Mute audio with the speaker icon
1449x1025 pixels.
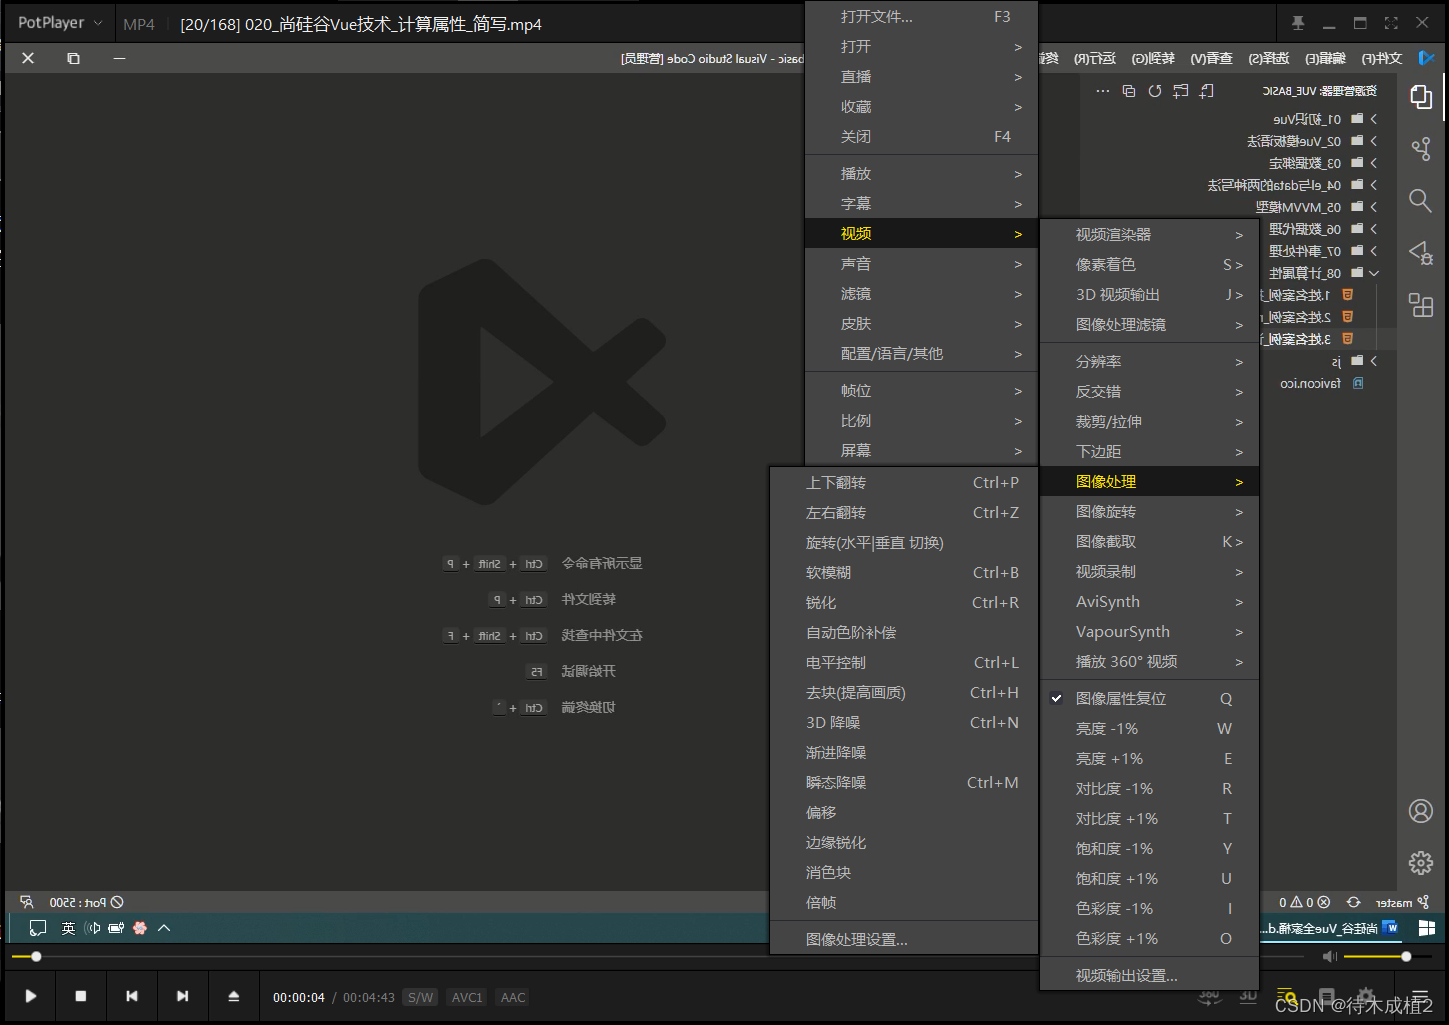pyautogui.click(x=1329, y=957)
